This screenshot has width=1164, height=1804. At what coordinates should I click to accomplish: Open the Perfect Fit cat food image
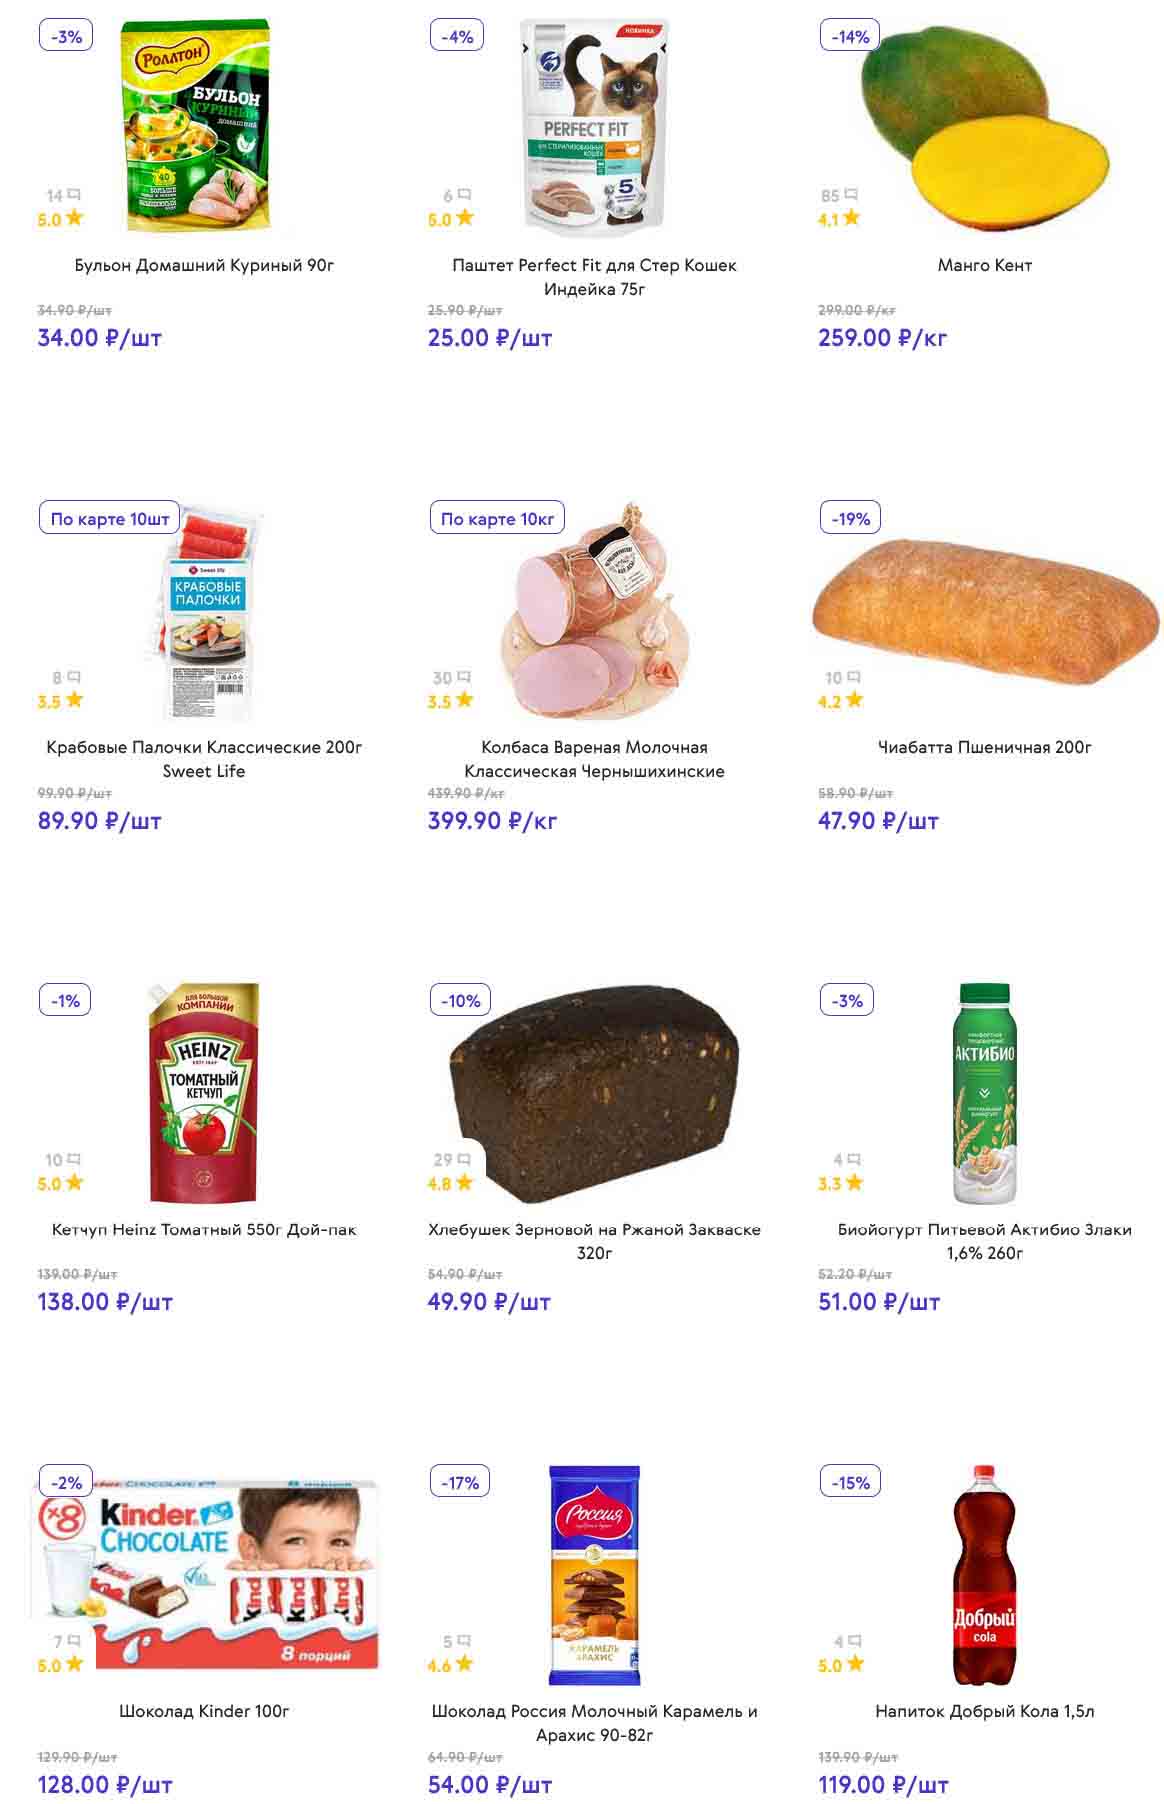pyautogui.click(x=594, y=128)
